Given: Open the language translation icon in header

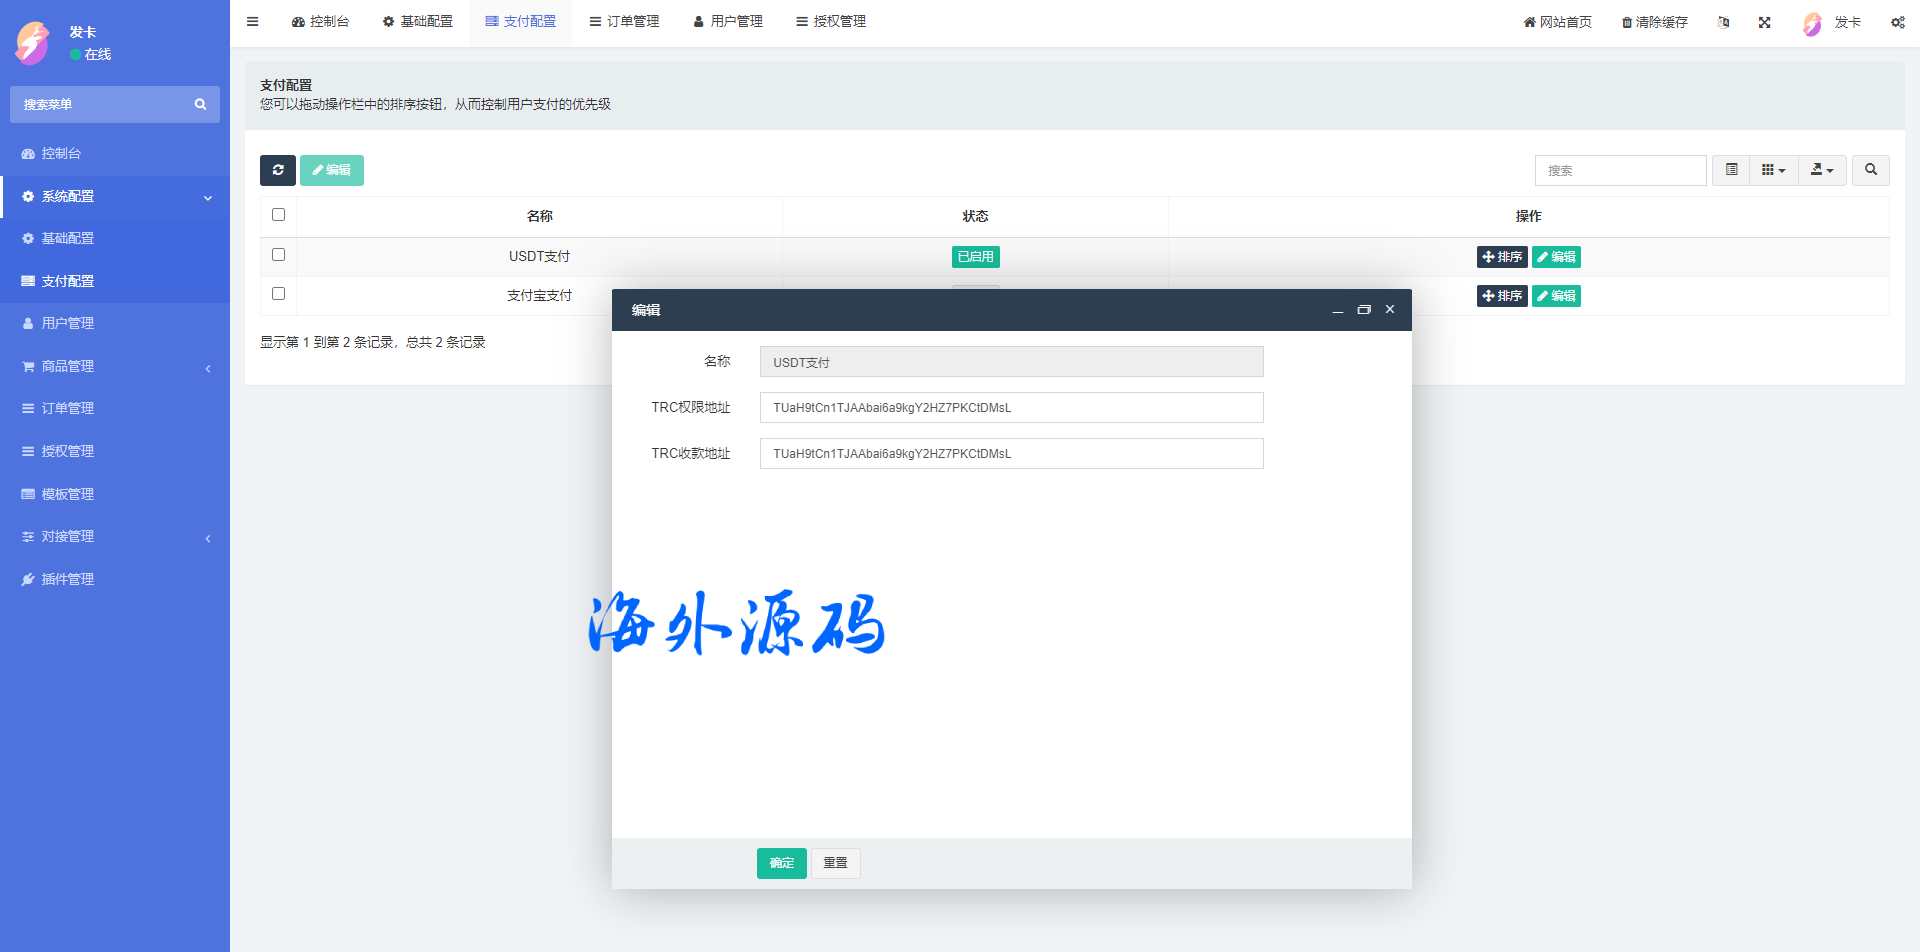Looking at the screenshot, I should (1723, 22).
